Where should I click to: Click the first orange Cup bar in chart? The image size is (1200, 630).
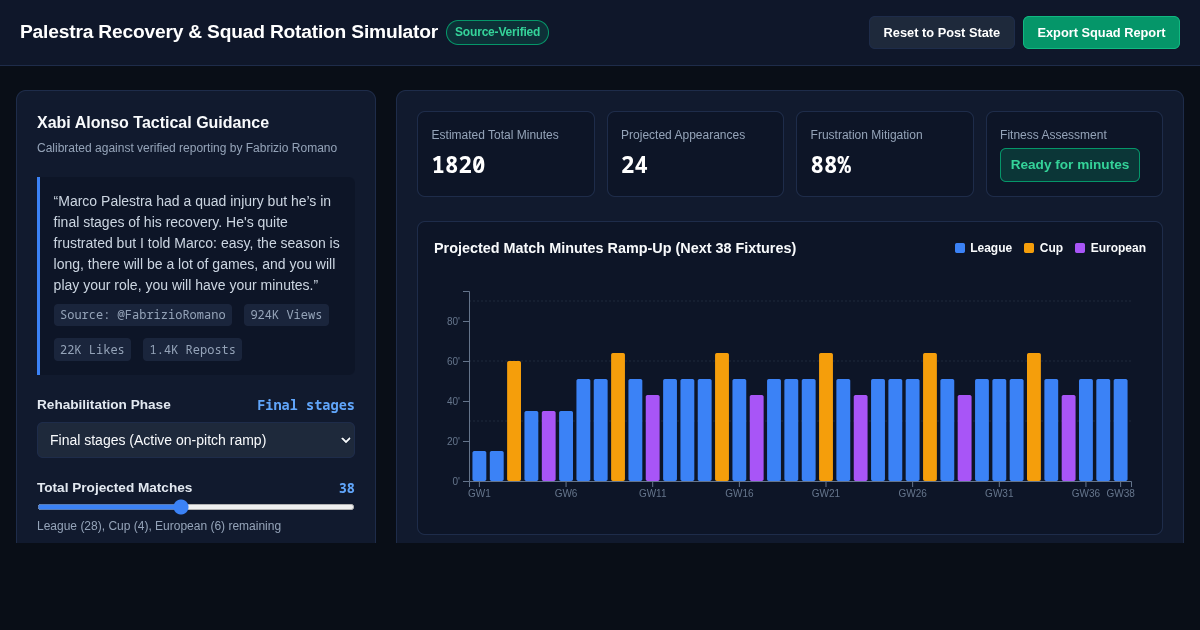pos(514,421)
